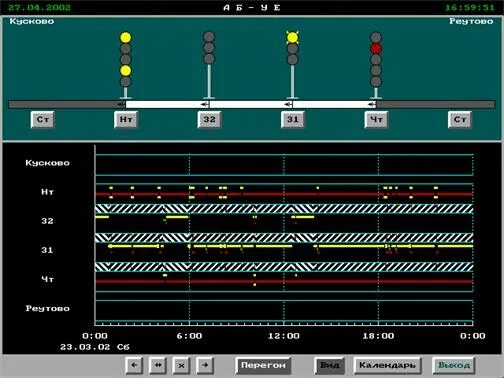
Task: Click the red line in the Нт chart row
Action: click(284, 194)
